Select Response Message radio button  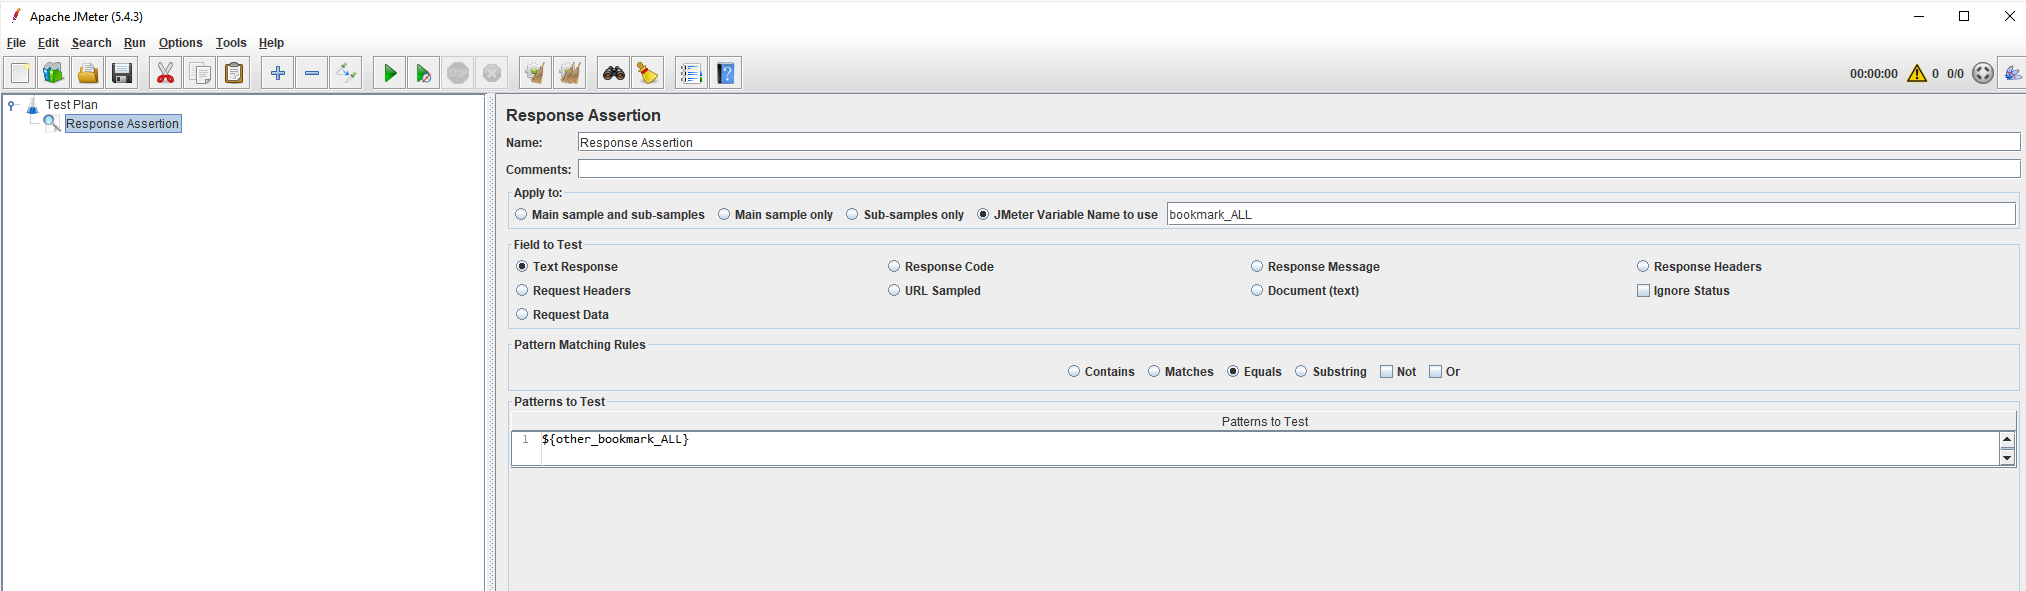coord(1315,267)
